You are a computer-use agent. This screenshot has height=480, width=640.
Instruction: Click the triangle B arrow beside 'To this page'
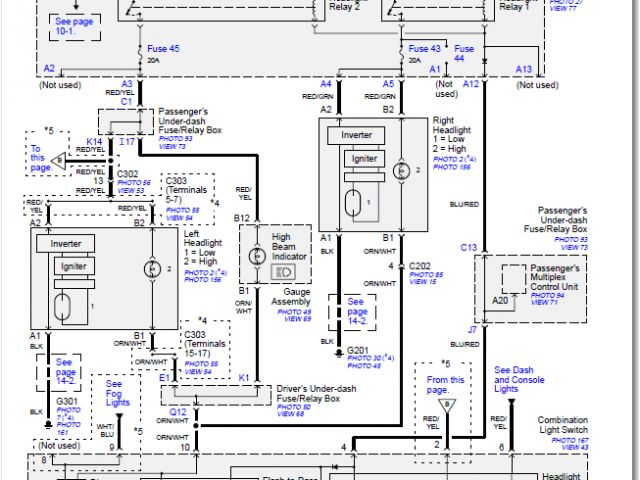61,159
